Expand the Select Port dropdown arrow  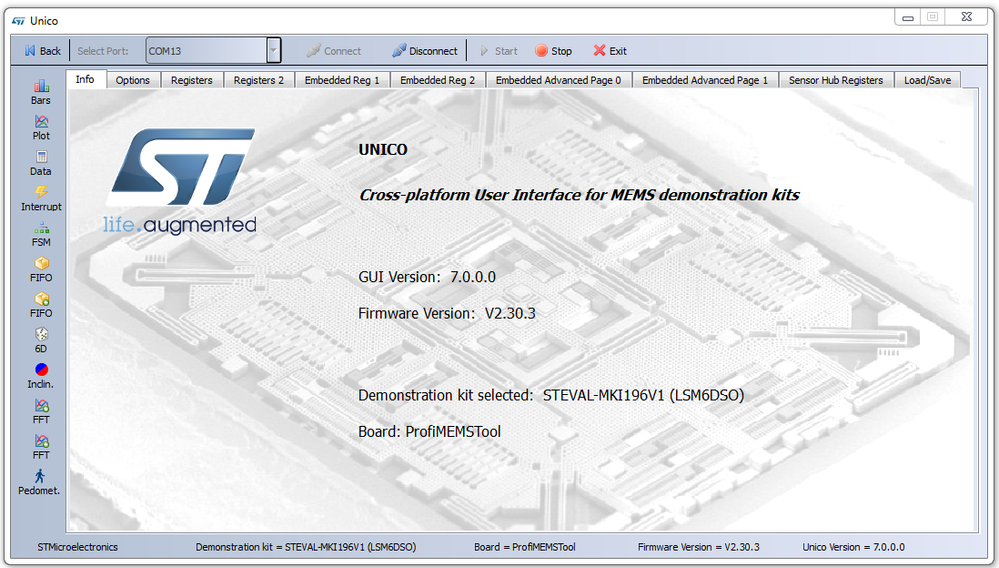pyautogui.click(x=273, y=50)
